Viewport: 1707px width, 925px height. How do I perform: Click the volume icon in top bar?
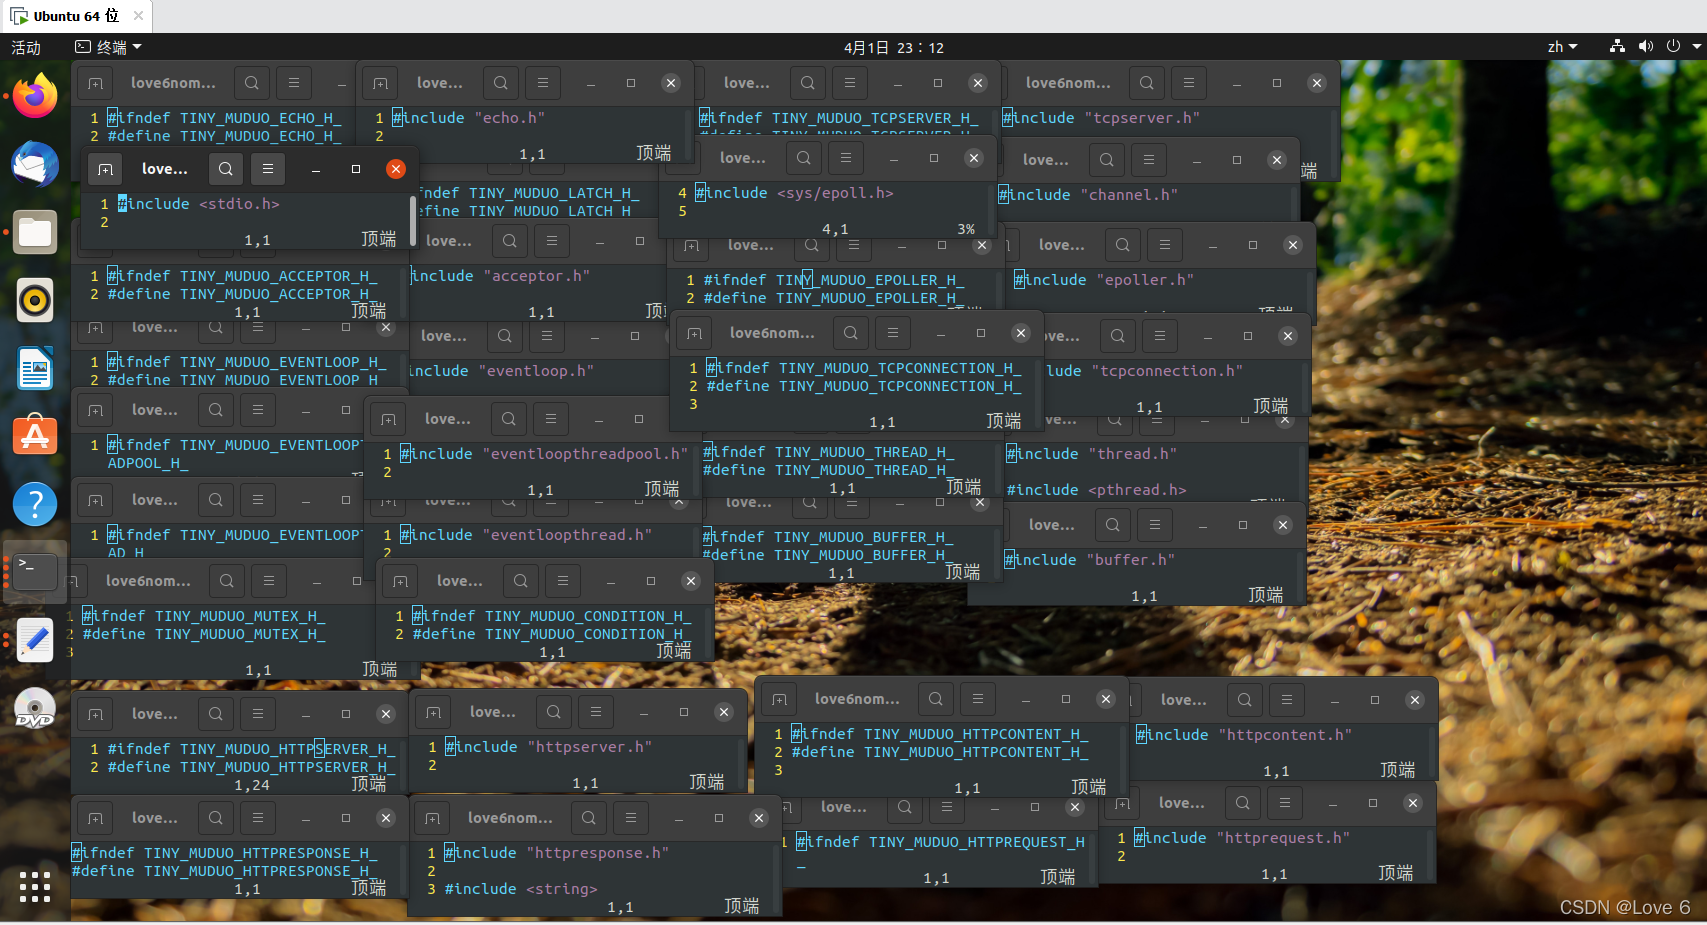pyautogui.click(x=1645, y=46)
